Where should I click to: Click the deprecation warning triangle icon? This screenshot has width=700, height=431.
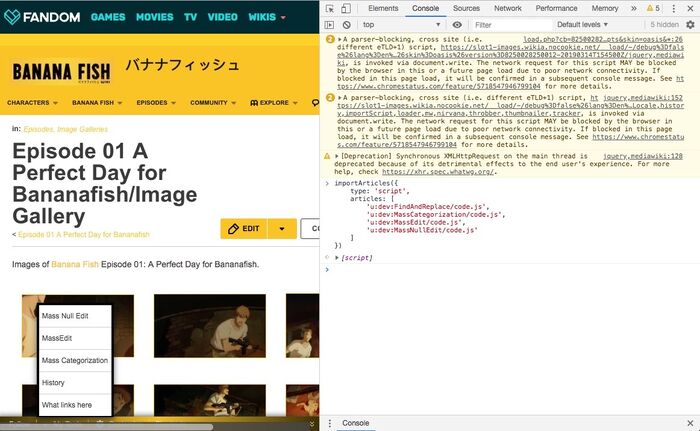click(327, 156)
